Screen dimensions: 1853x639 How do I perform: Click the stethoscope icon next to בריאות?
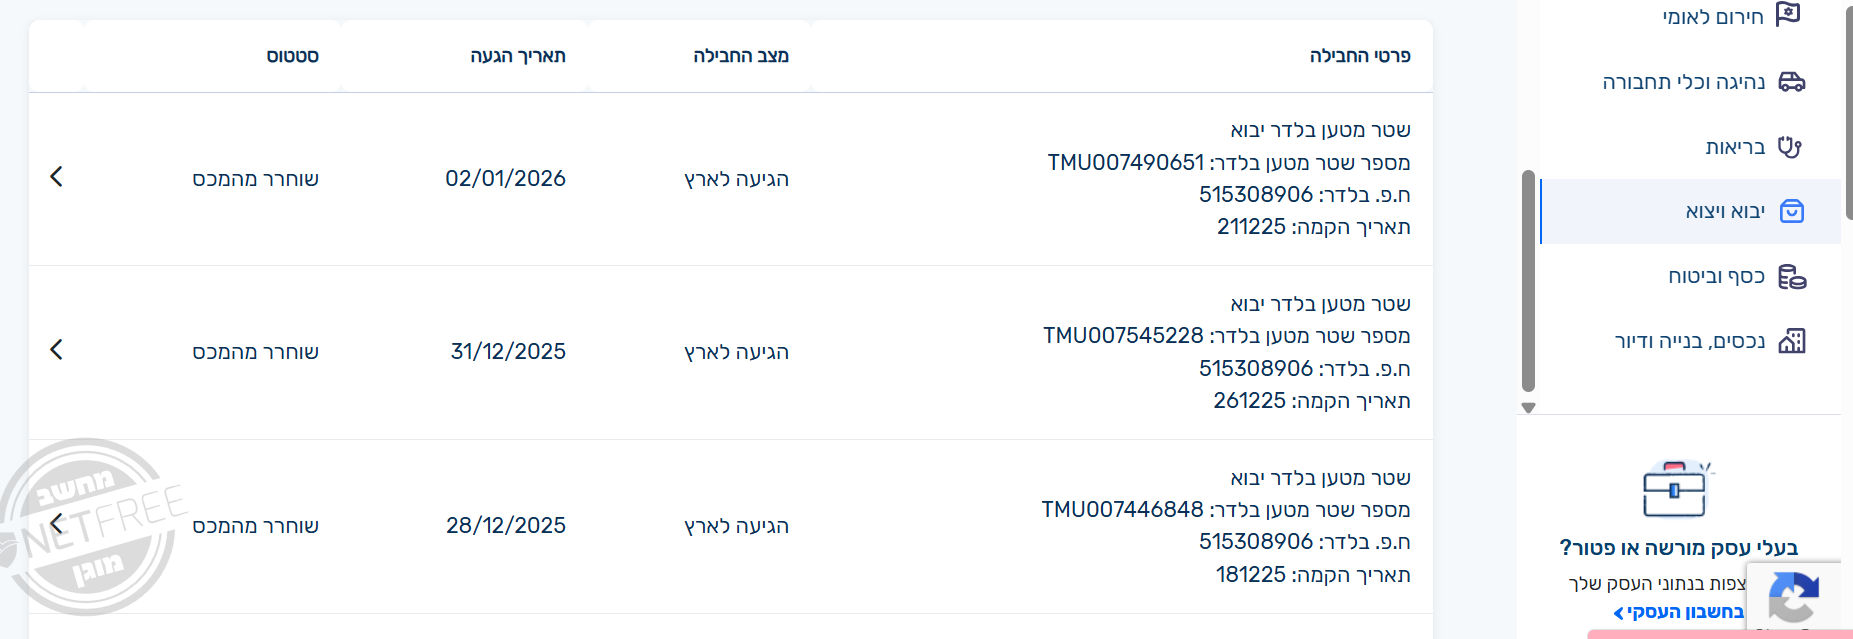tap(1790, 147)
